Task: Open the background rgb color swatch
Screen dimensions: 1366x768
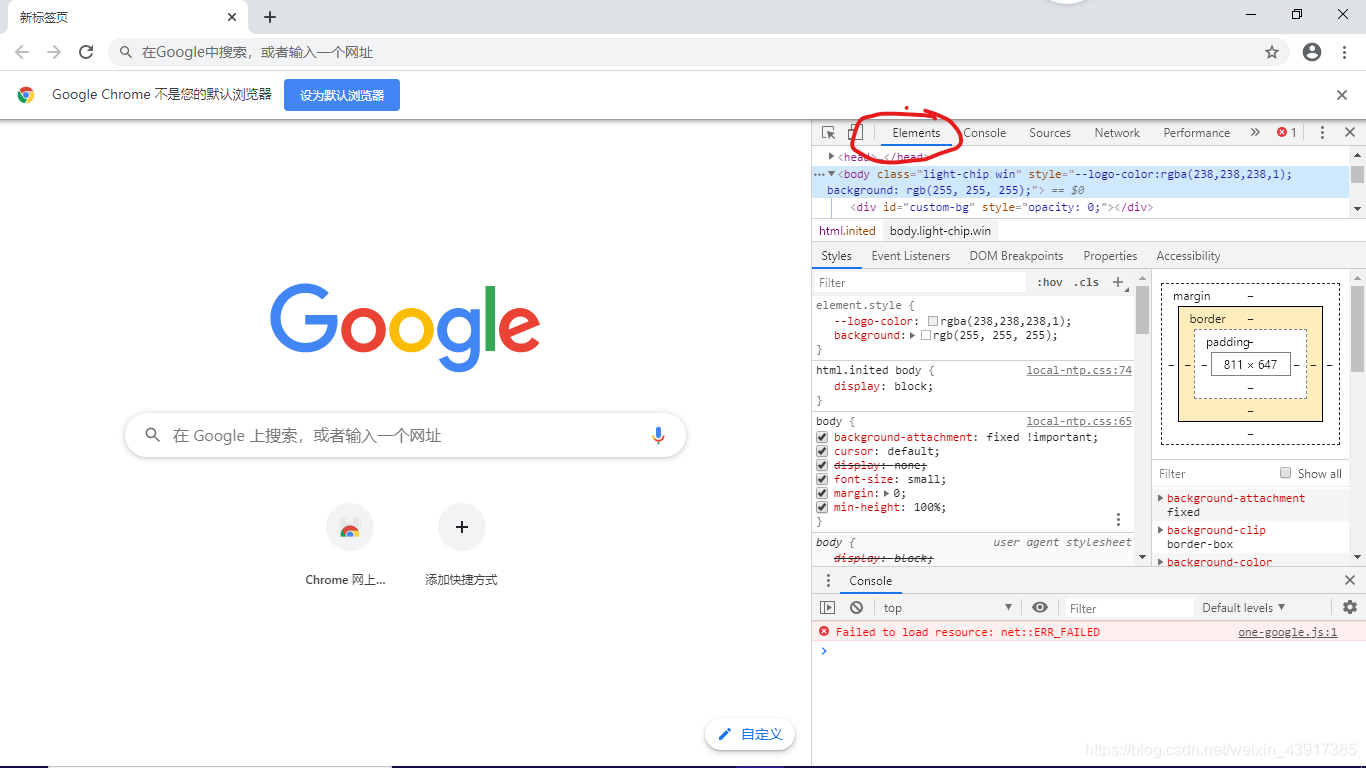Action: [x=926, y=336]
